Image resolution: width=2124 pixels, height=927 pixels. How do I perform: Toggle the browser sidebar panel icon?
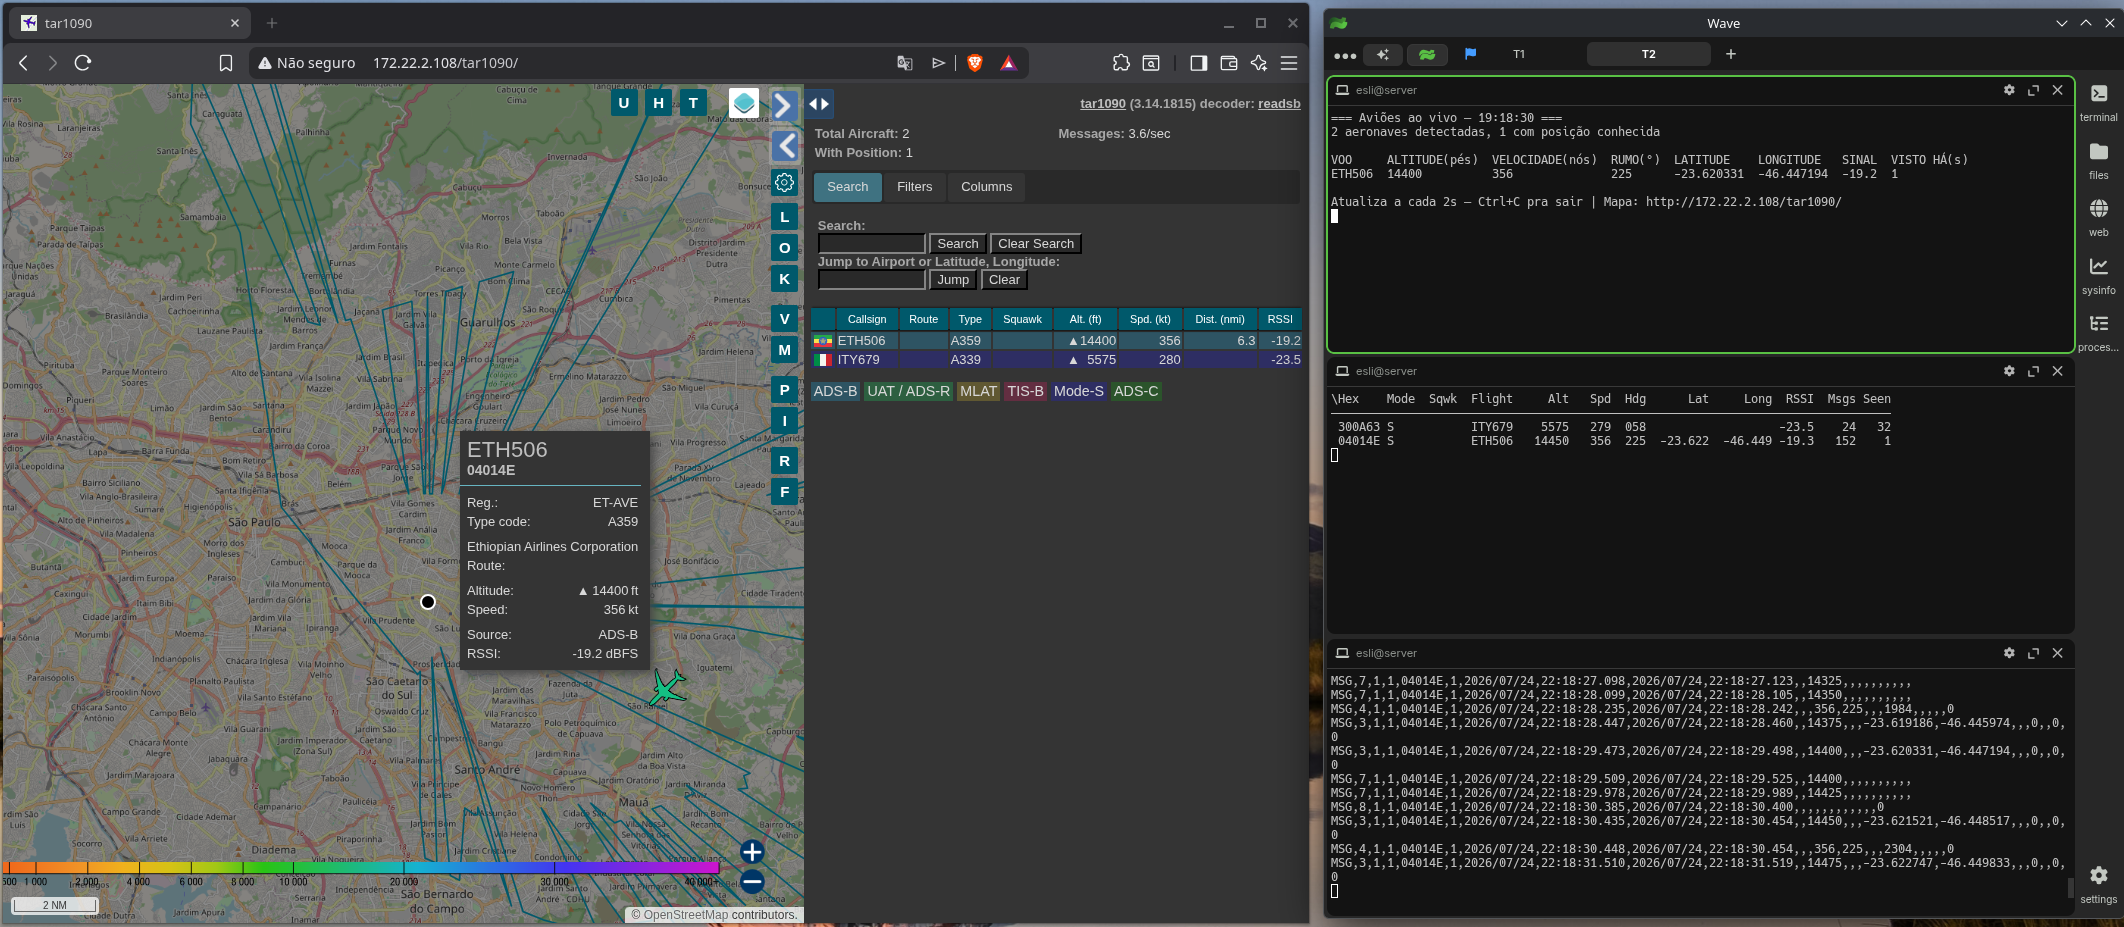pos(1198,63)
